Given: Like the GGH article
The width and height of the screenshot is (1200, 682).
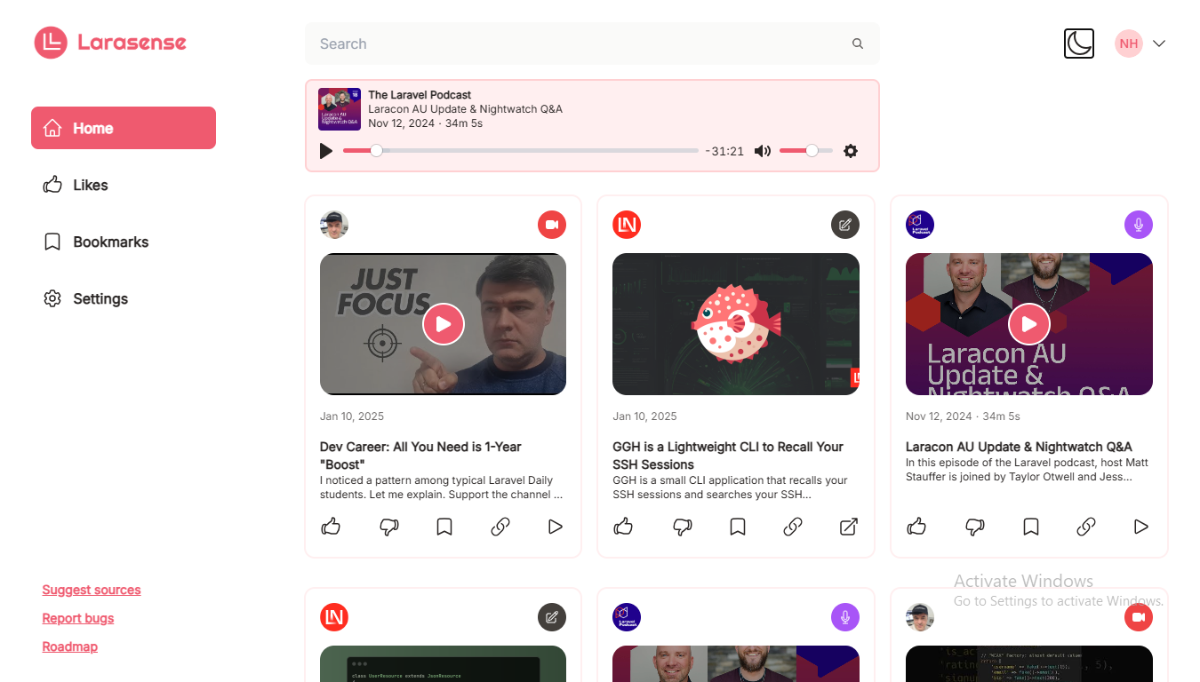Looking at the screenshot, I should [x=623, y=526].
